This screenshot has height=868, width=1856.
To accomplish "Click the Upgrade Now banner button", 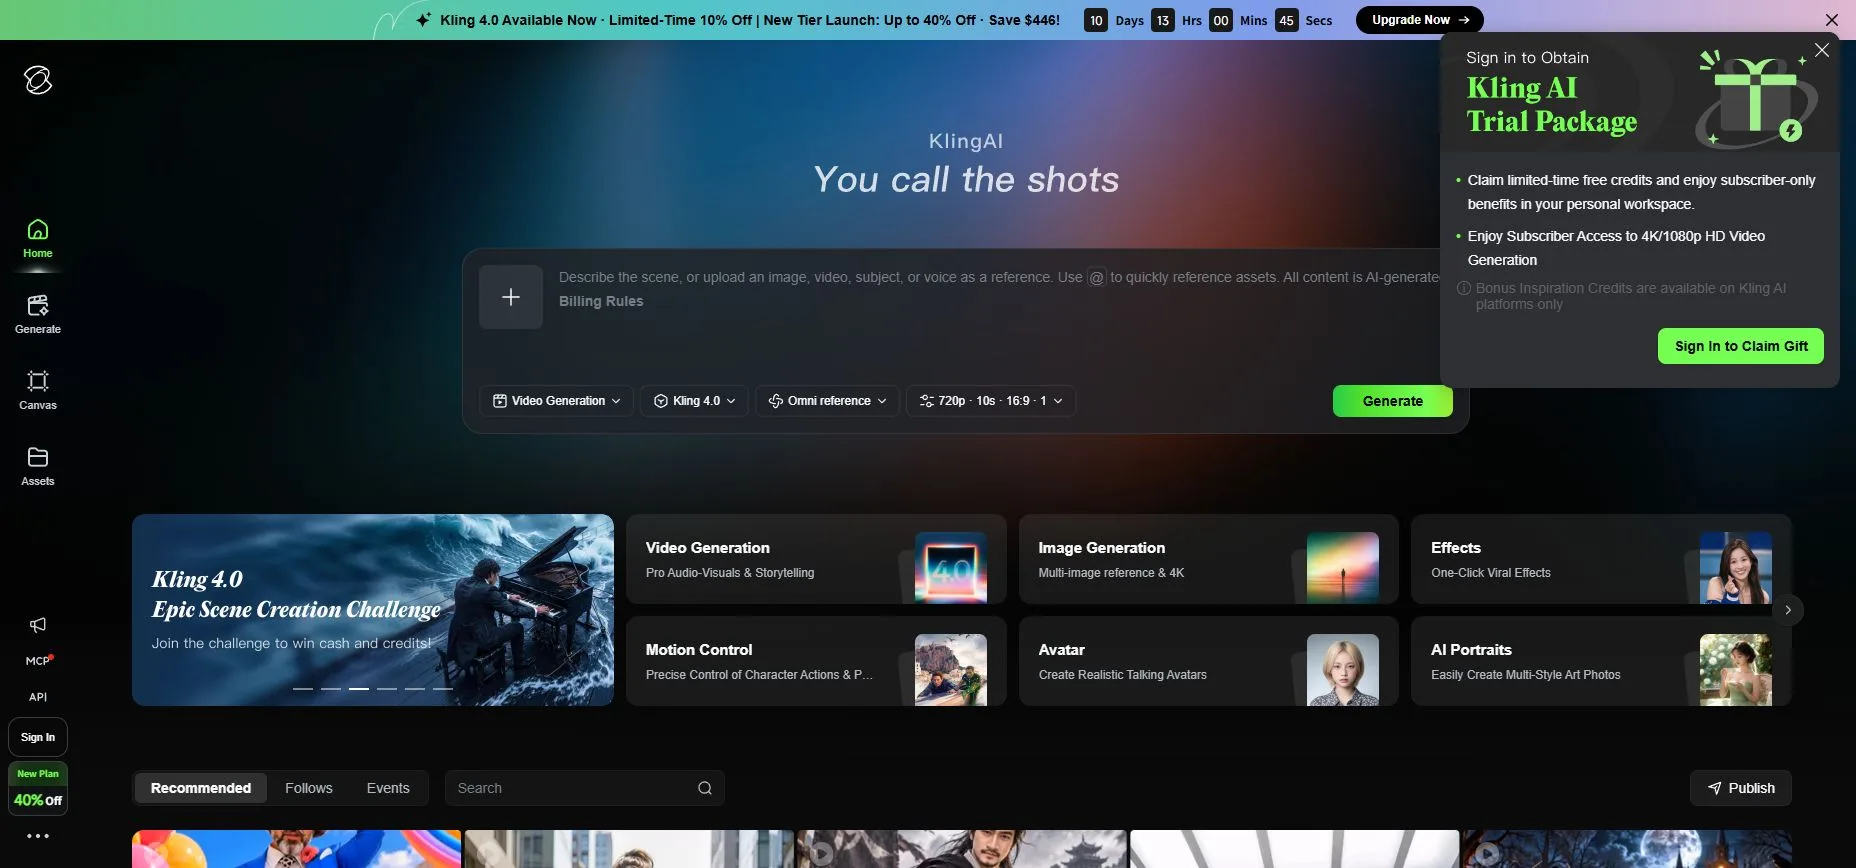I will coord(1420,20).
